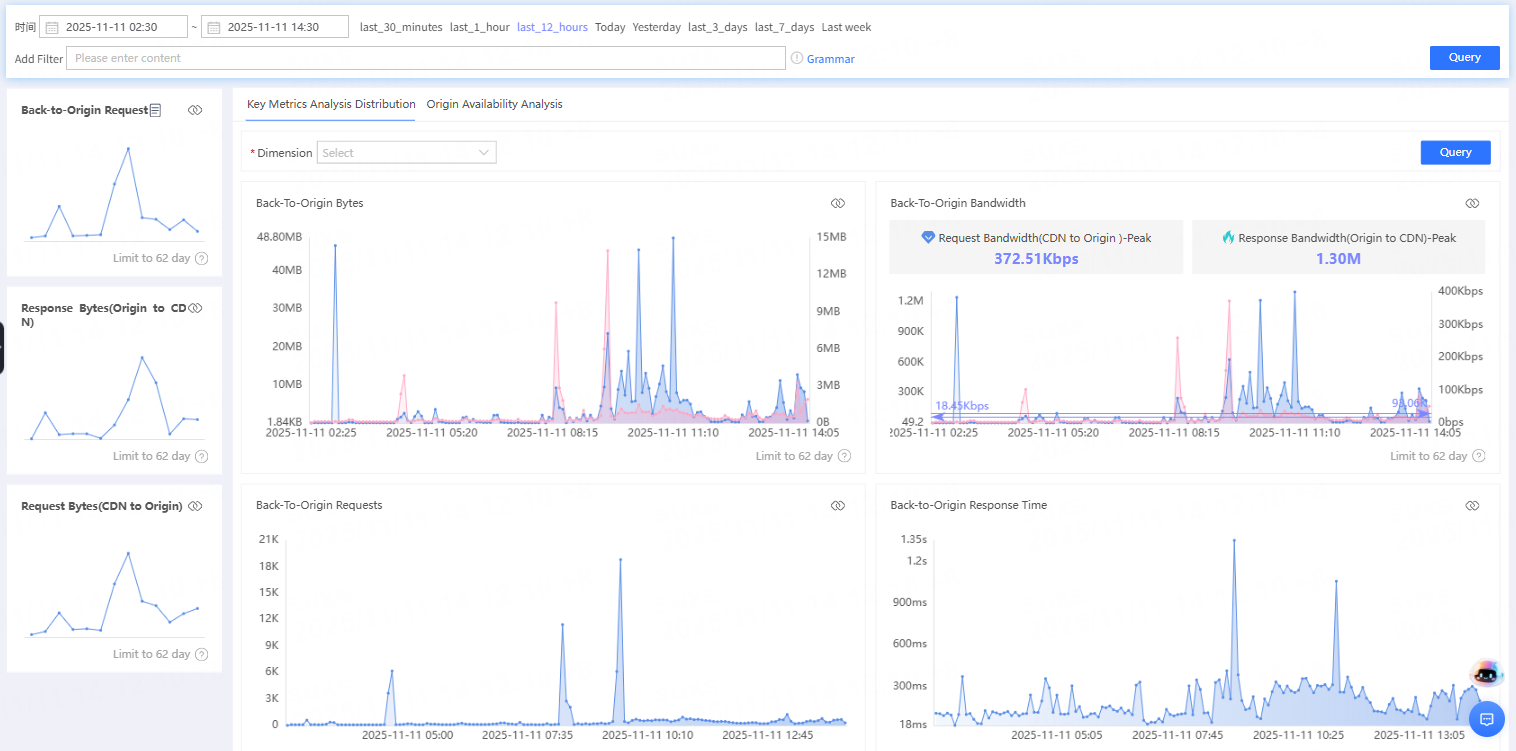Click the robot assistant avatar
The height and width of the screenshot is (751, 1516).
tap(1486, 673)
